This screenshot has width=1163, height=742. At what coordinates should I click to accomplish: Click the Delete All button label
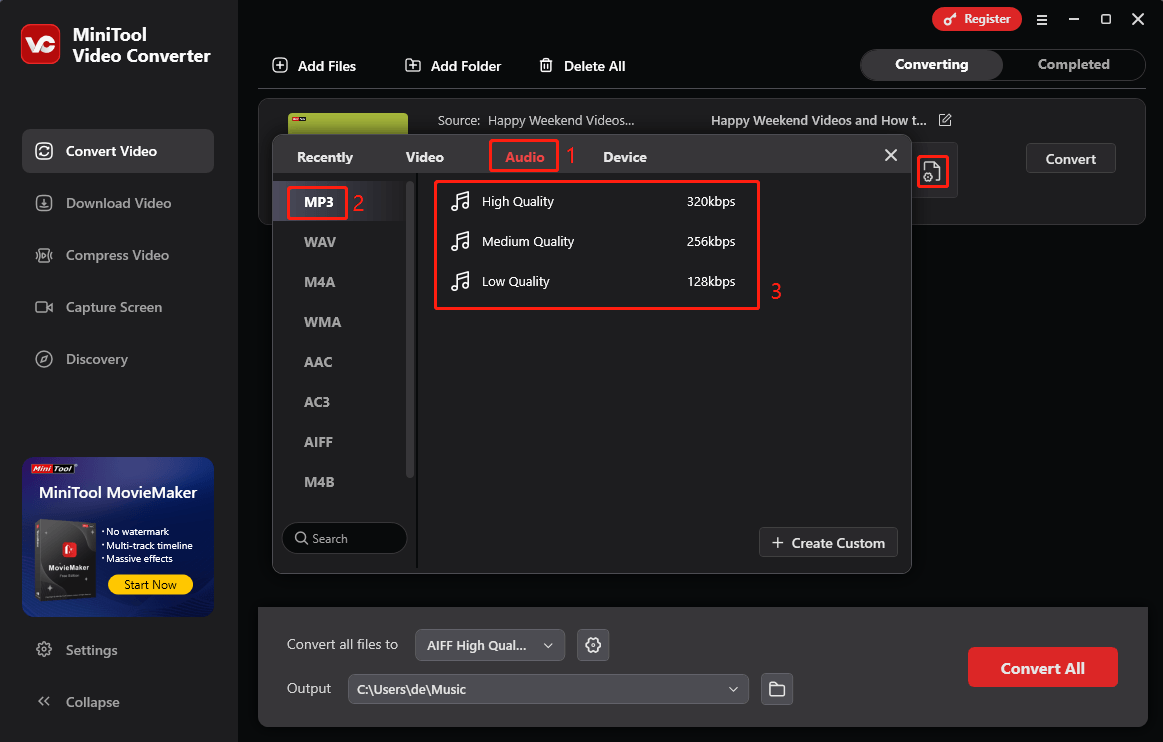click(x=595, y=66)
